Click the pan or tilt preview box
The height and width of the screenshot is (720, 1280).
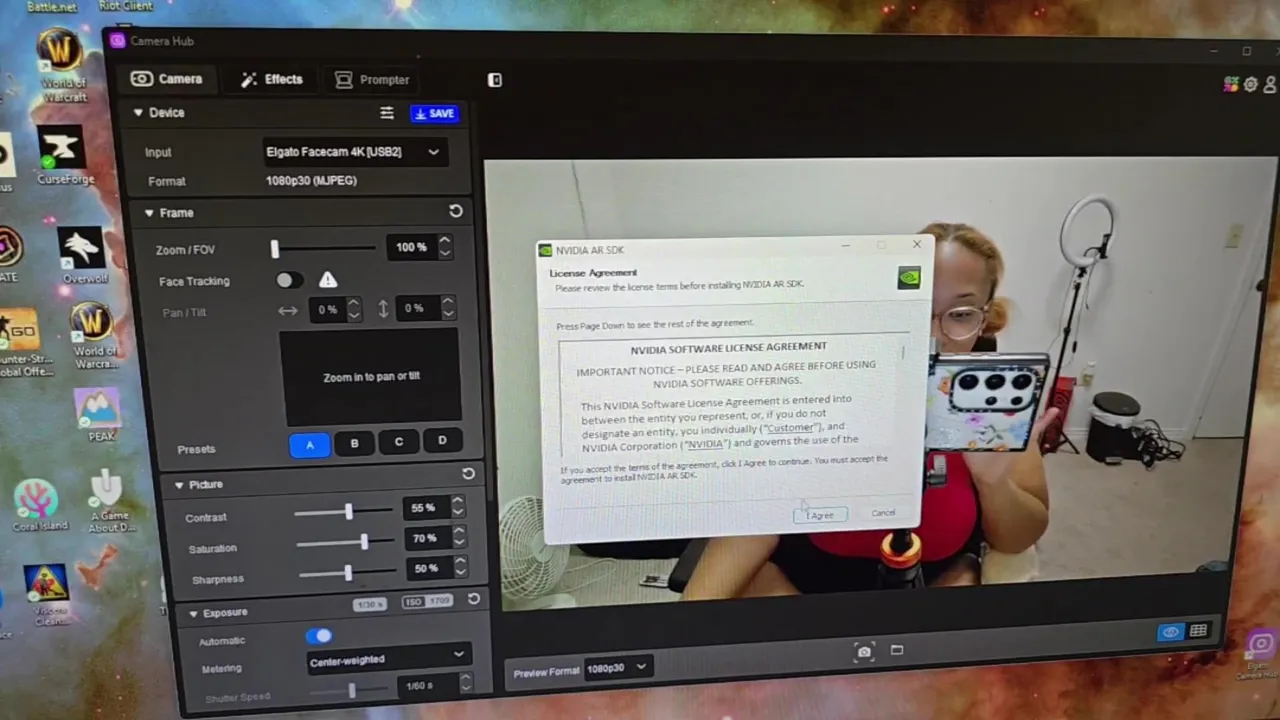tap(371, 377)
